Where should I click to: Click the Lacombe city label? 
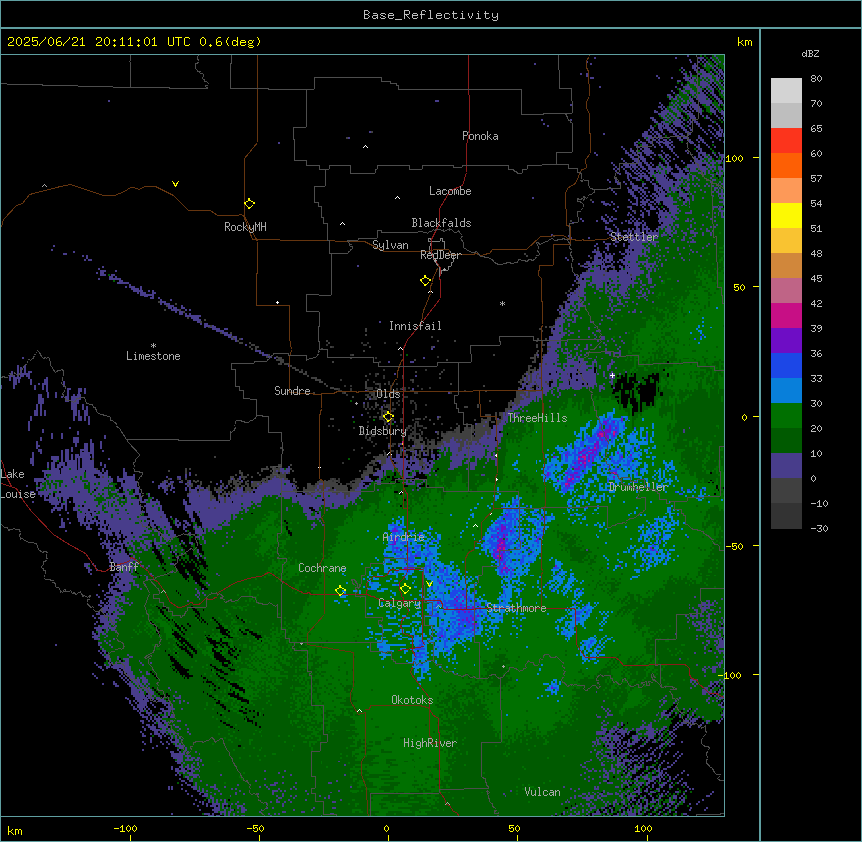coord(450,191)
